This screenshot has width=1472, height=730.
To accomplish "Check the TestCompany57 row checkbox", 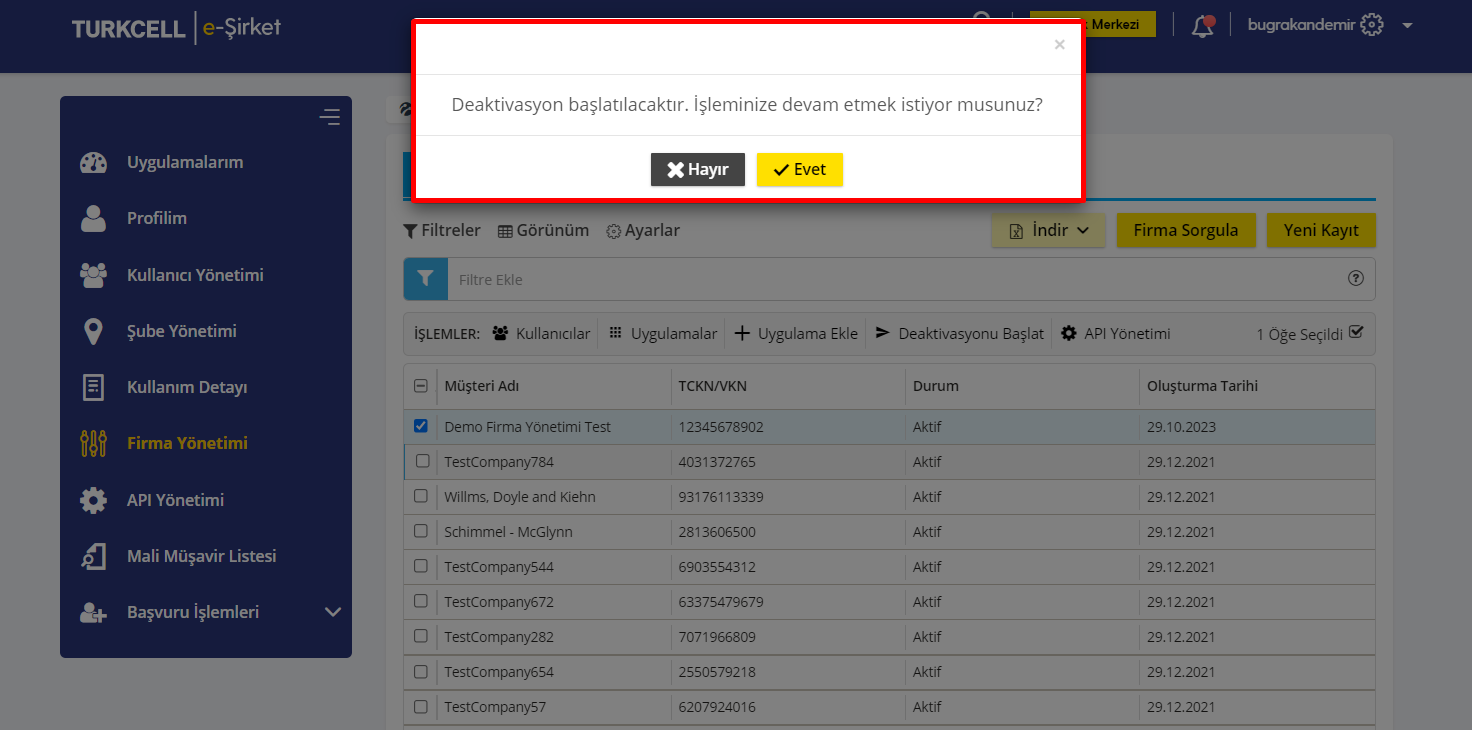I will tap(422, 706).
